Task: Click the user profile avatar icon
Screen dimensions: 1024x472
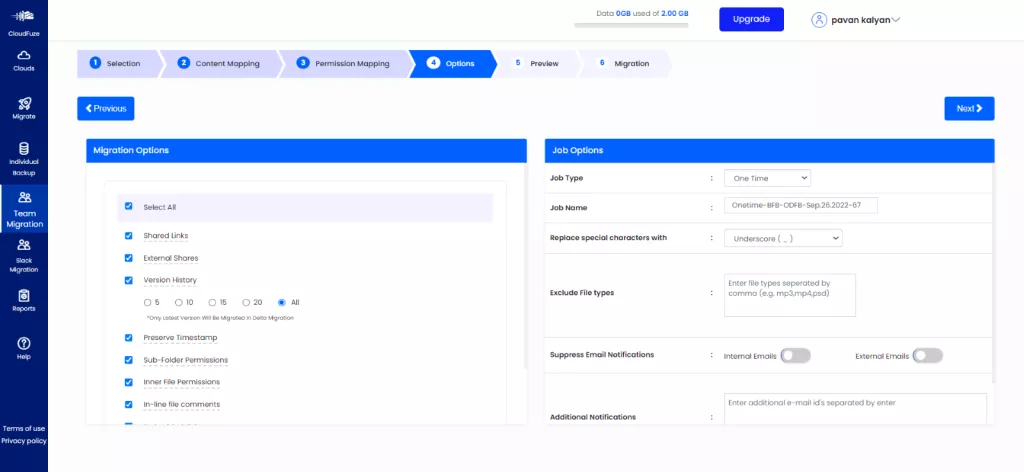Action: click(x=819, y=20)
